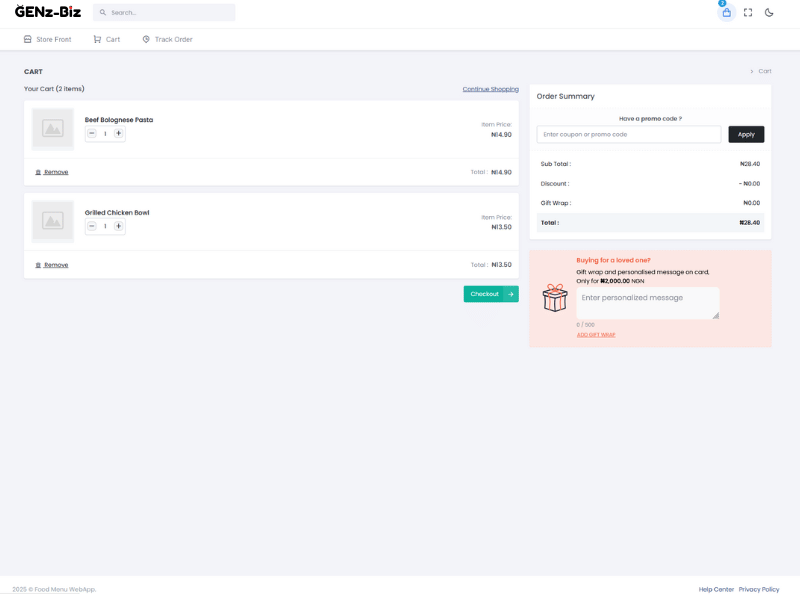Switch to dark mode moon icon
This screenshot has height=600, width=800.
tap(769, 13)
